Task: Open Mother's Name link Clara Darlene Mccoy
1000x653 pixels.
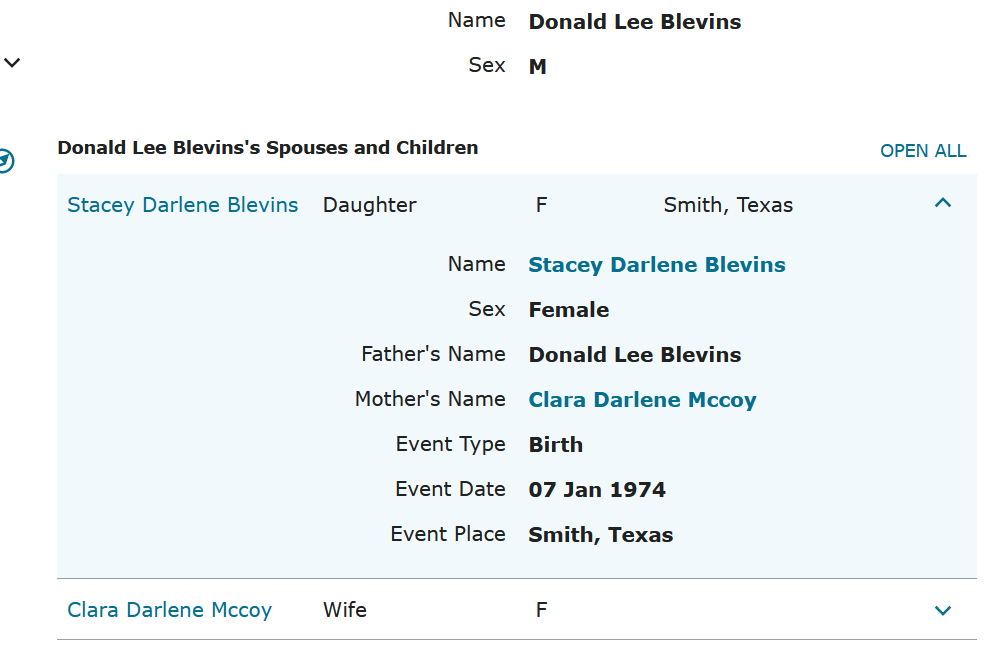Action: pyautogui.click(x=642, y=400)
